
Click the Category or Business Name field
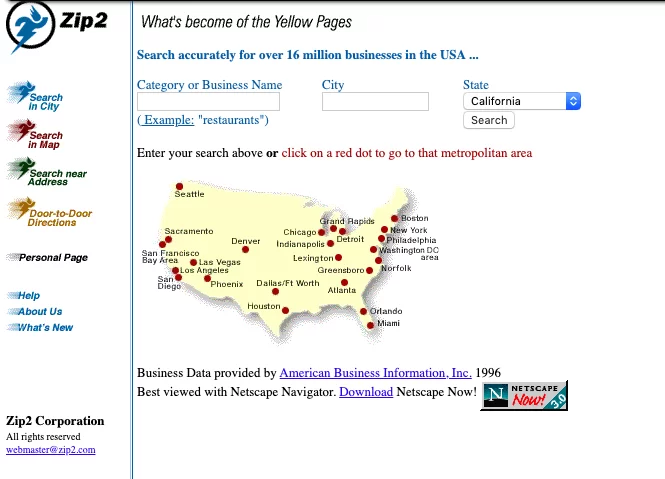click(208, 102)
